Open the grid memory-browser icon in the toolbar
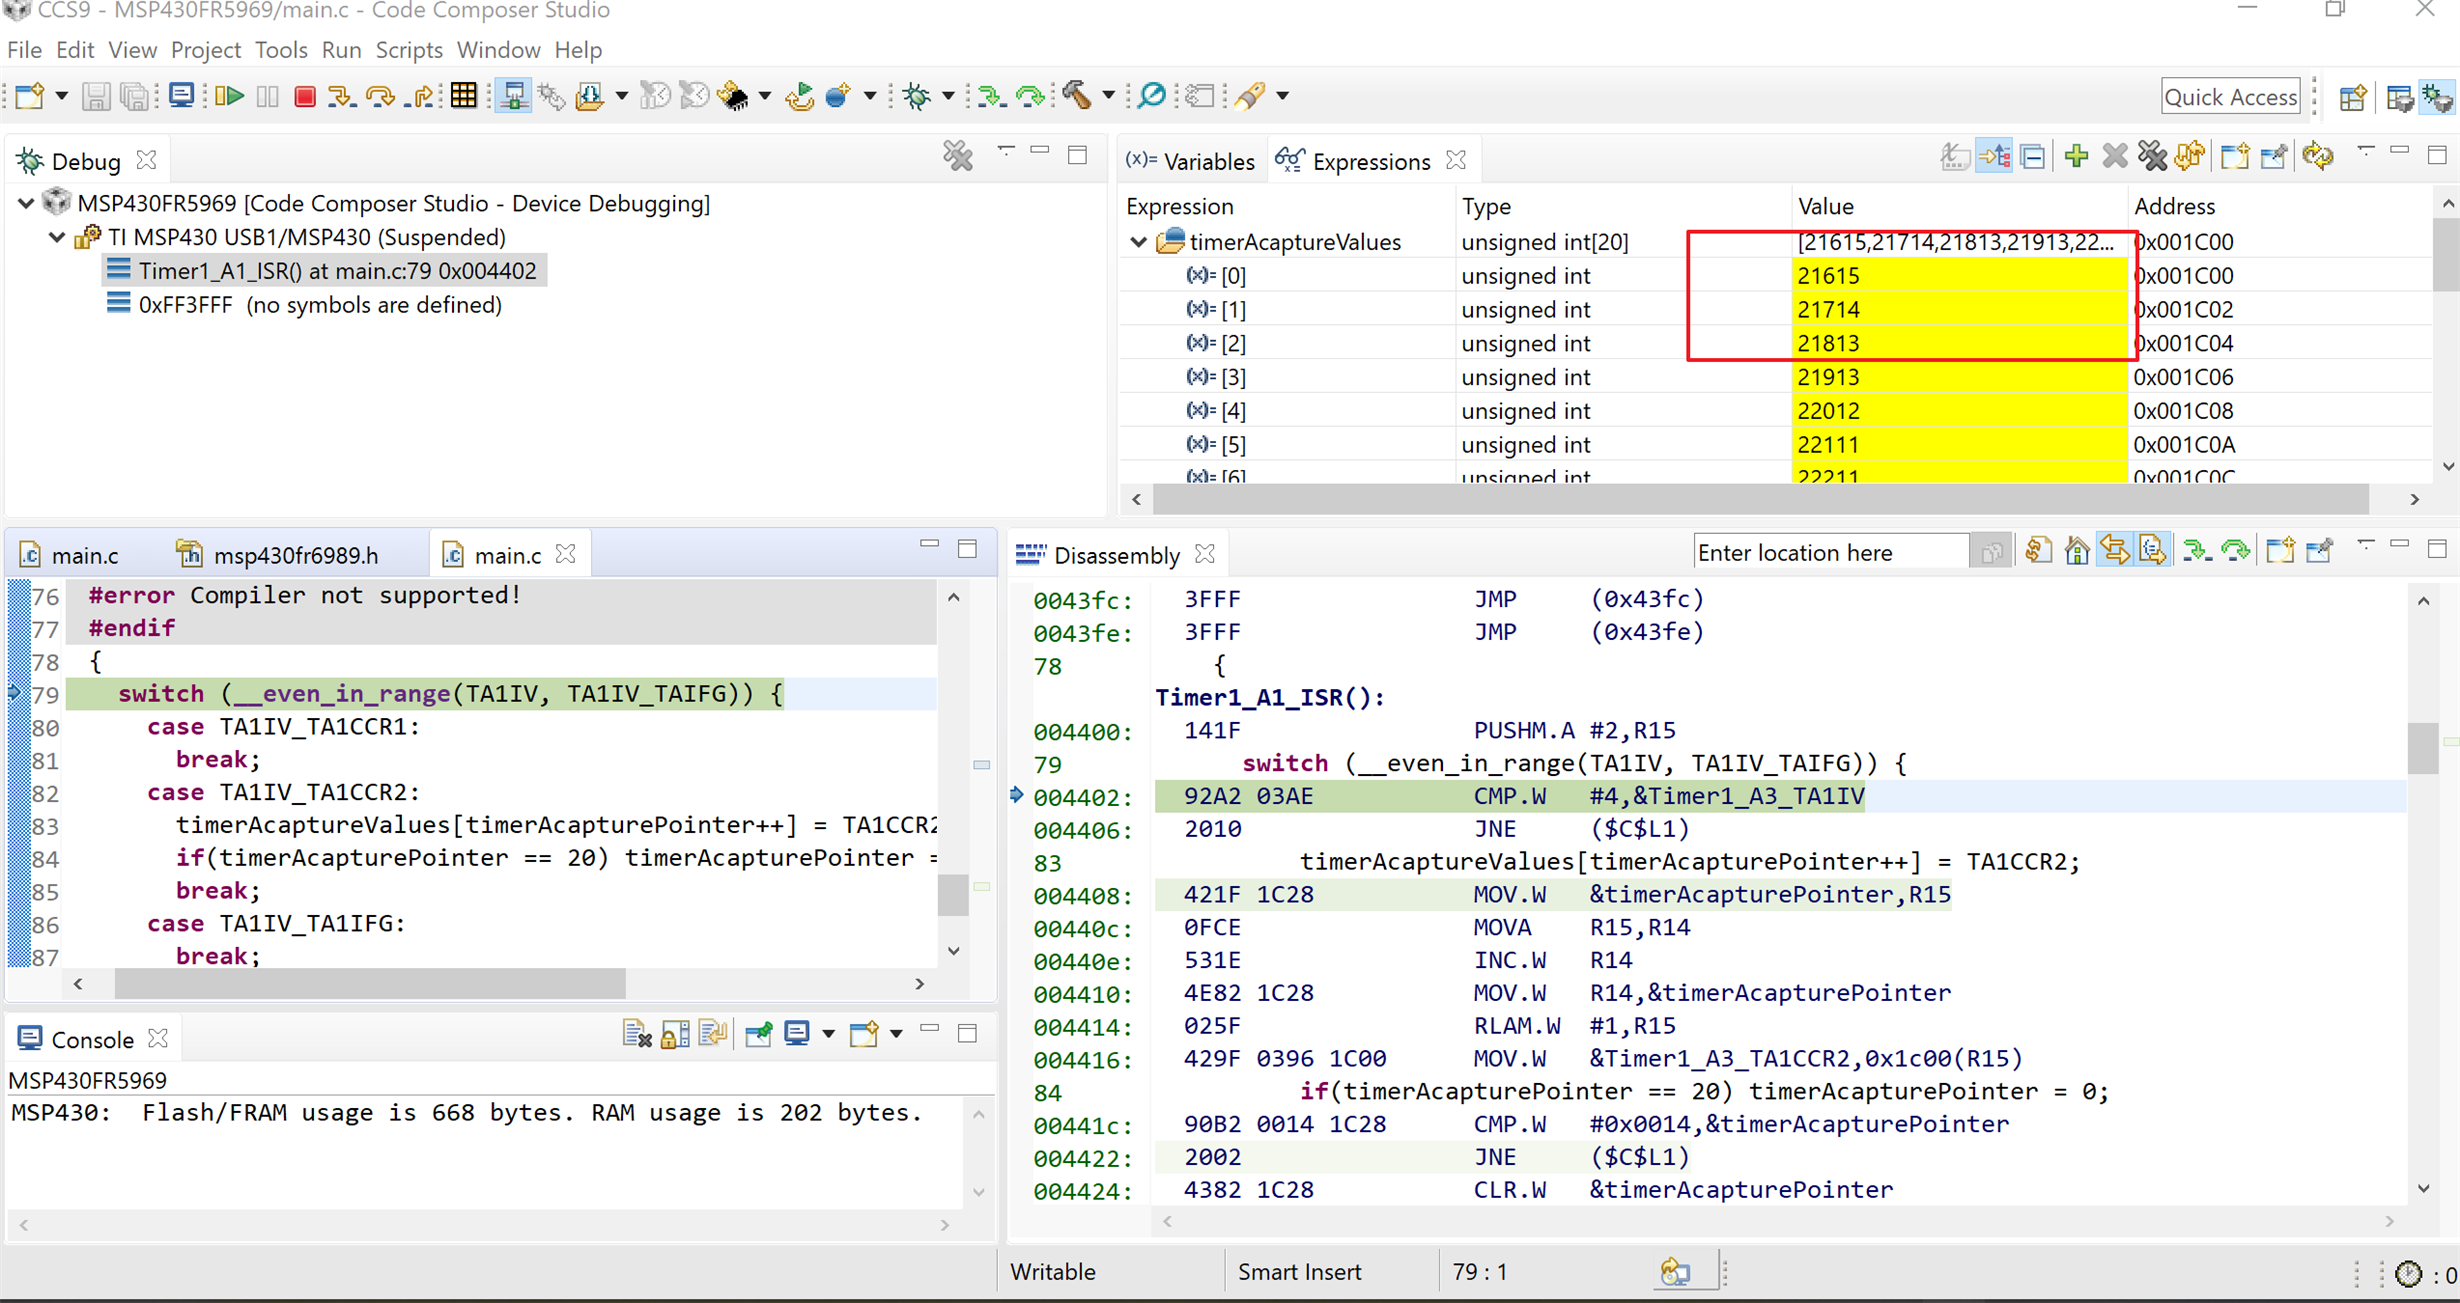 tap(463, 96)
